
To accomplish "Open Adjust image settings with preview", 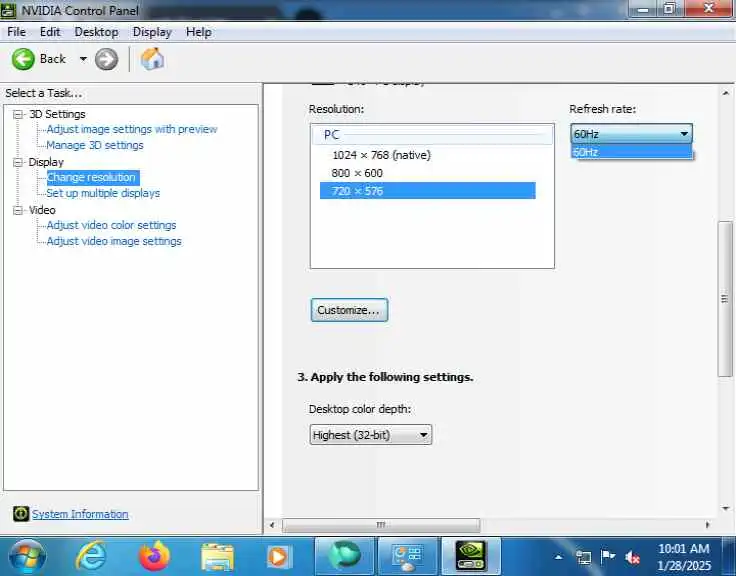I will 131,129.
